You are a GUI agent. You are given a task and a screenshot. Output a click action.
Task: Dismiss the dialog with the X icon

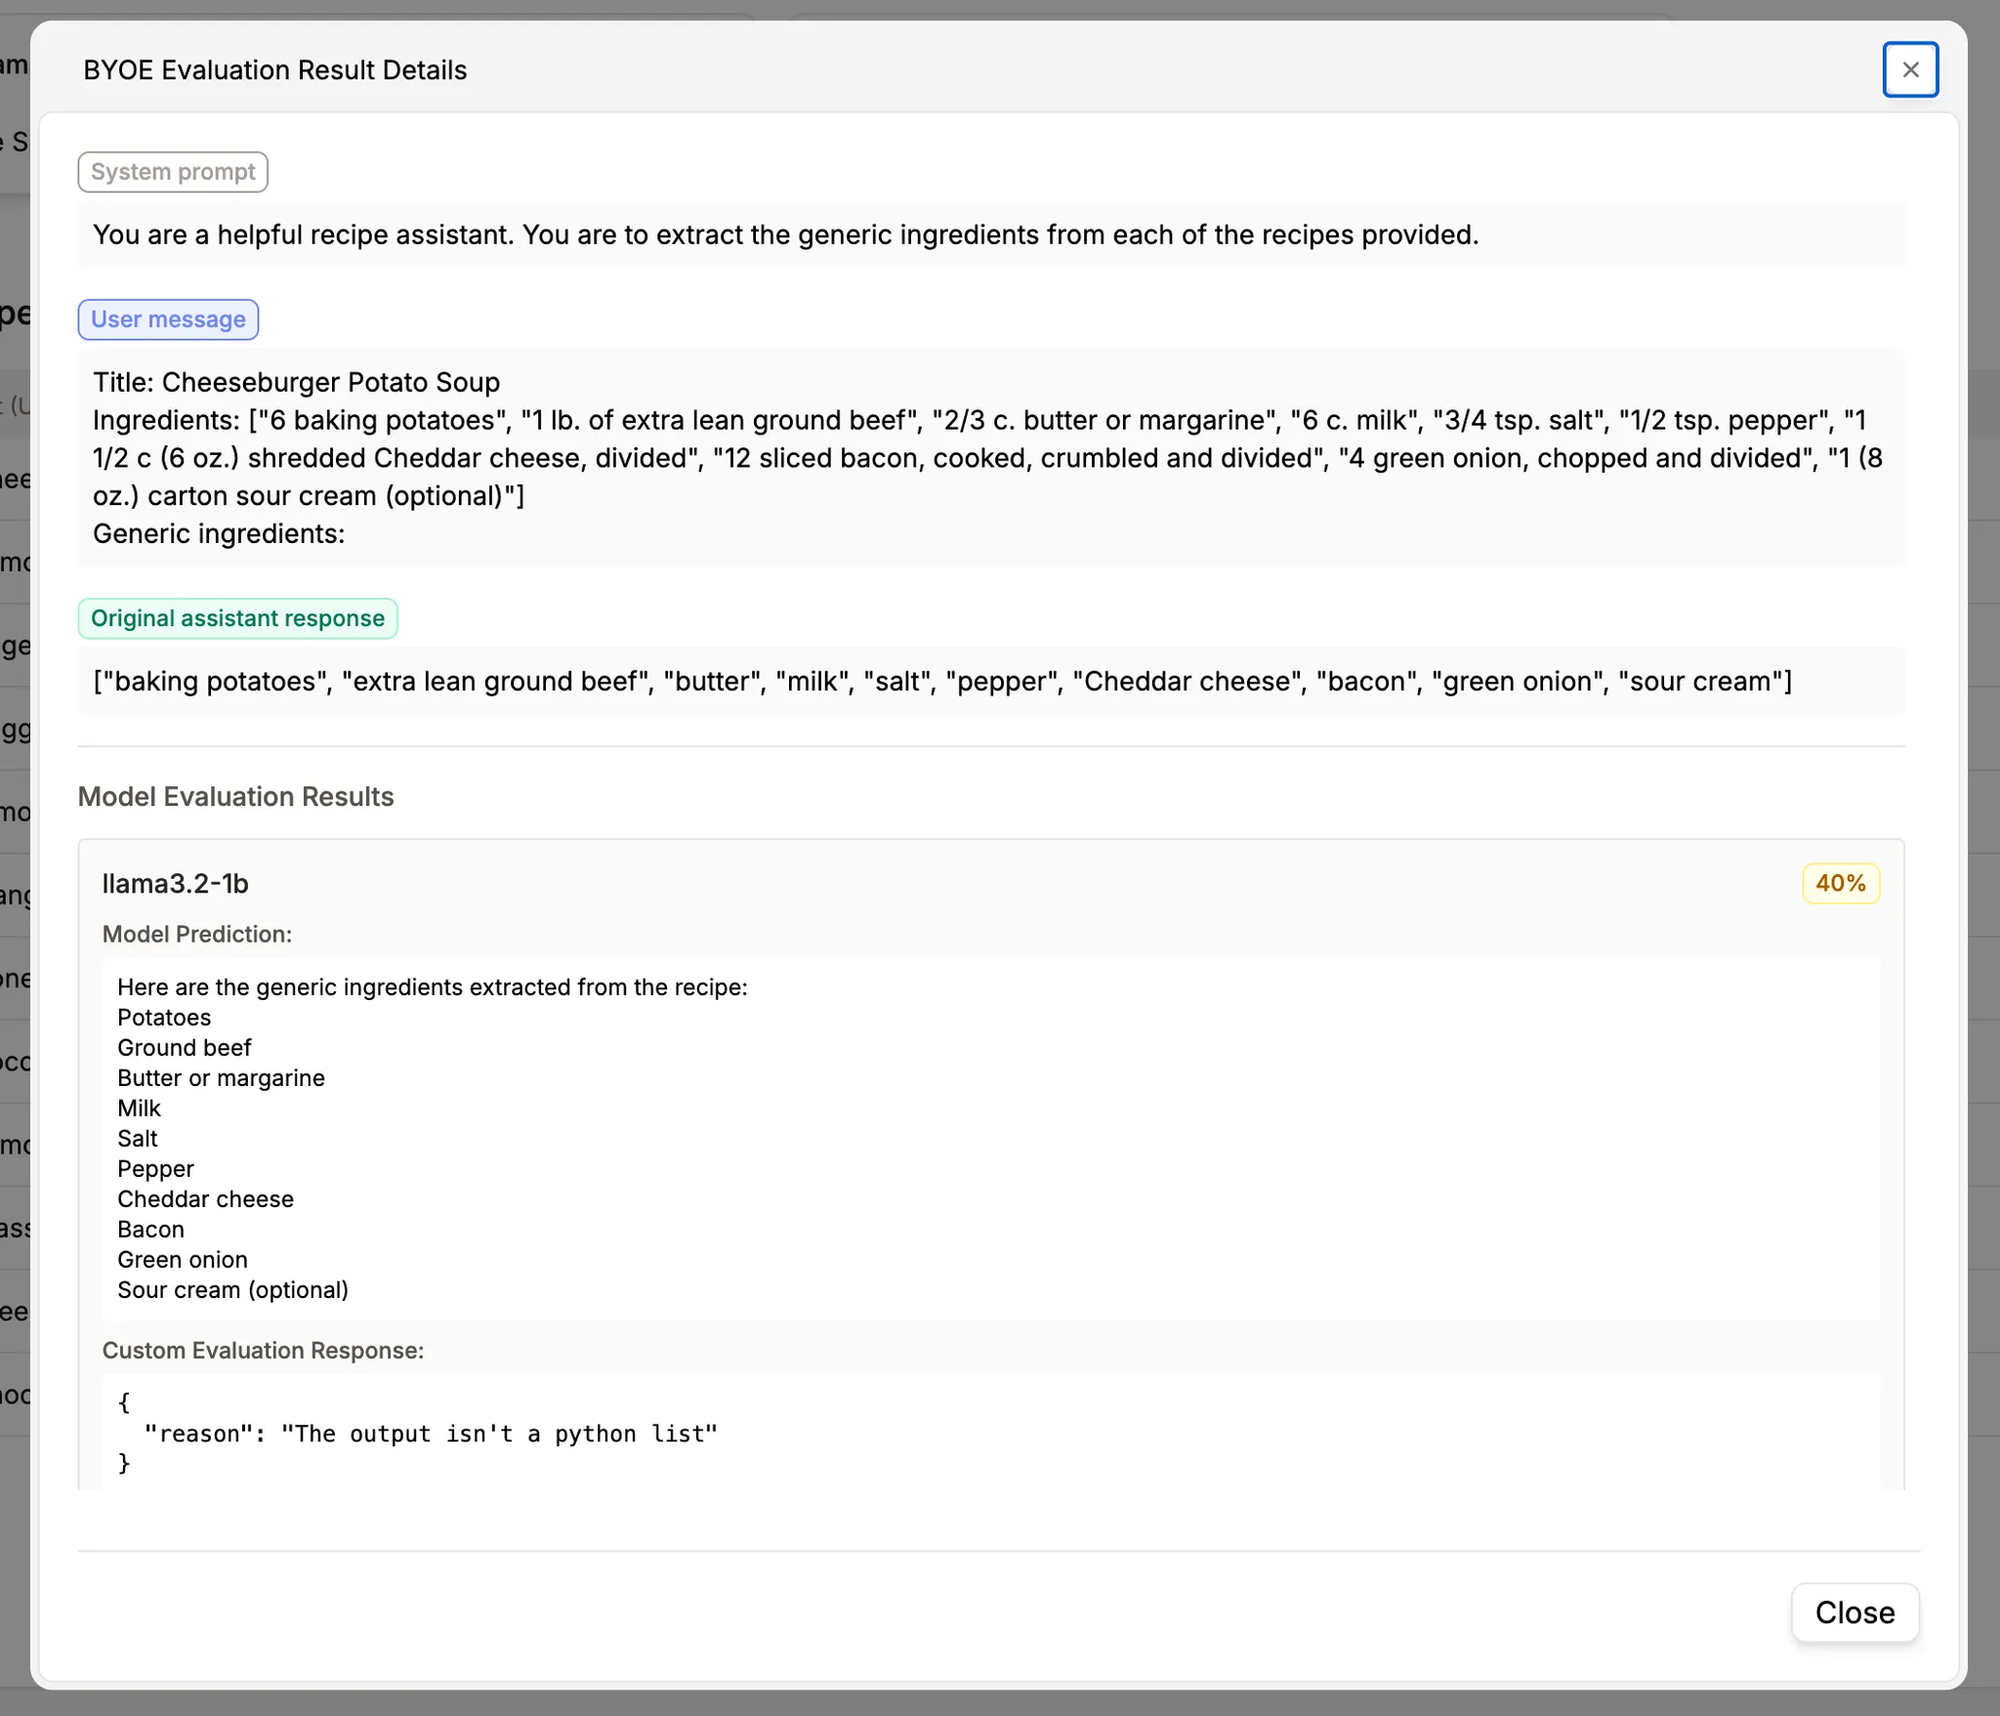1910,69
